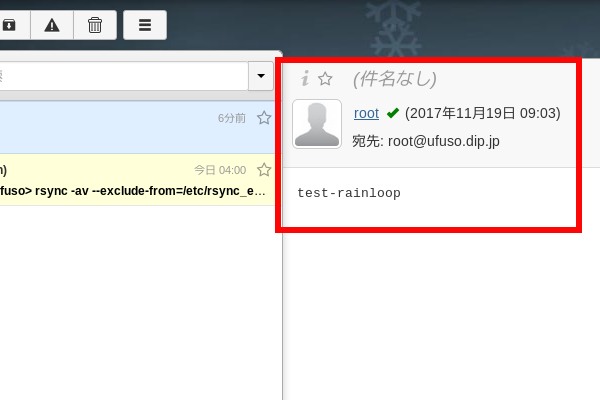Screen dimensions: 600x400
Task: Open the sender avatar placeholder image
Action: (x=317, y=124)
